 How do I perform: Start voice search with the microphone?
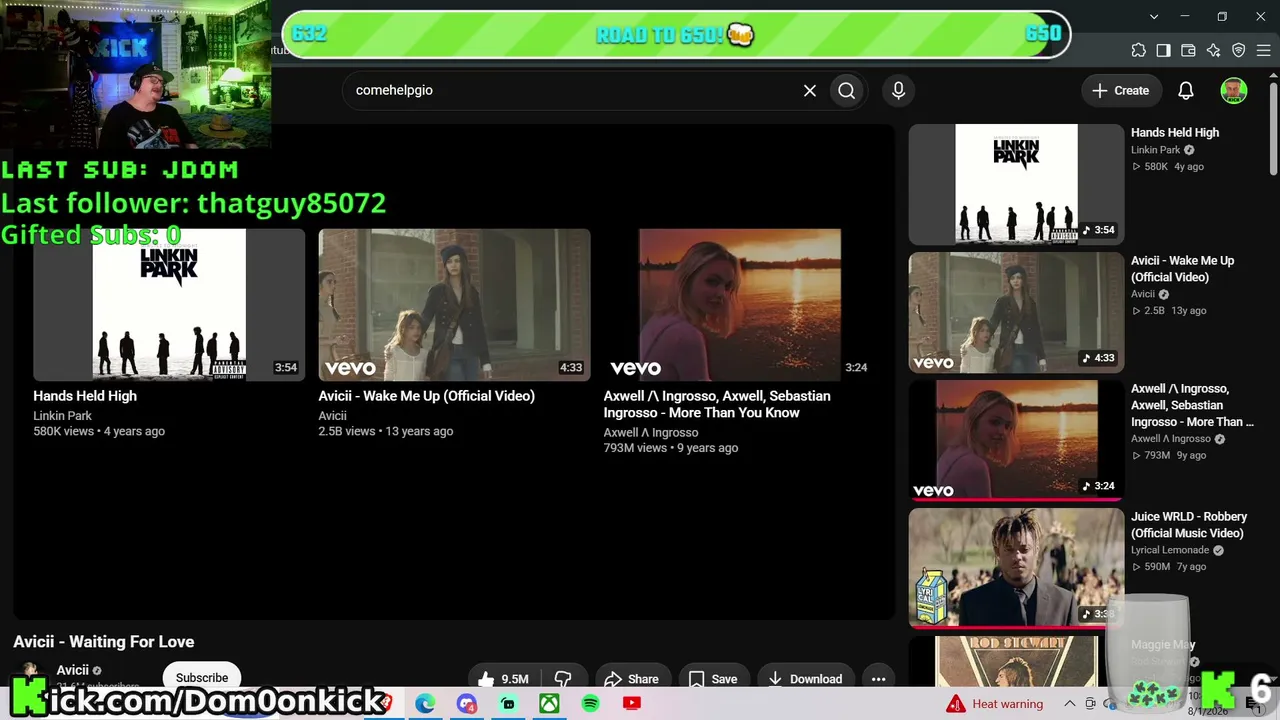(898, 91)
